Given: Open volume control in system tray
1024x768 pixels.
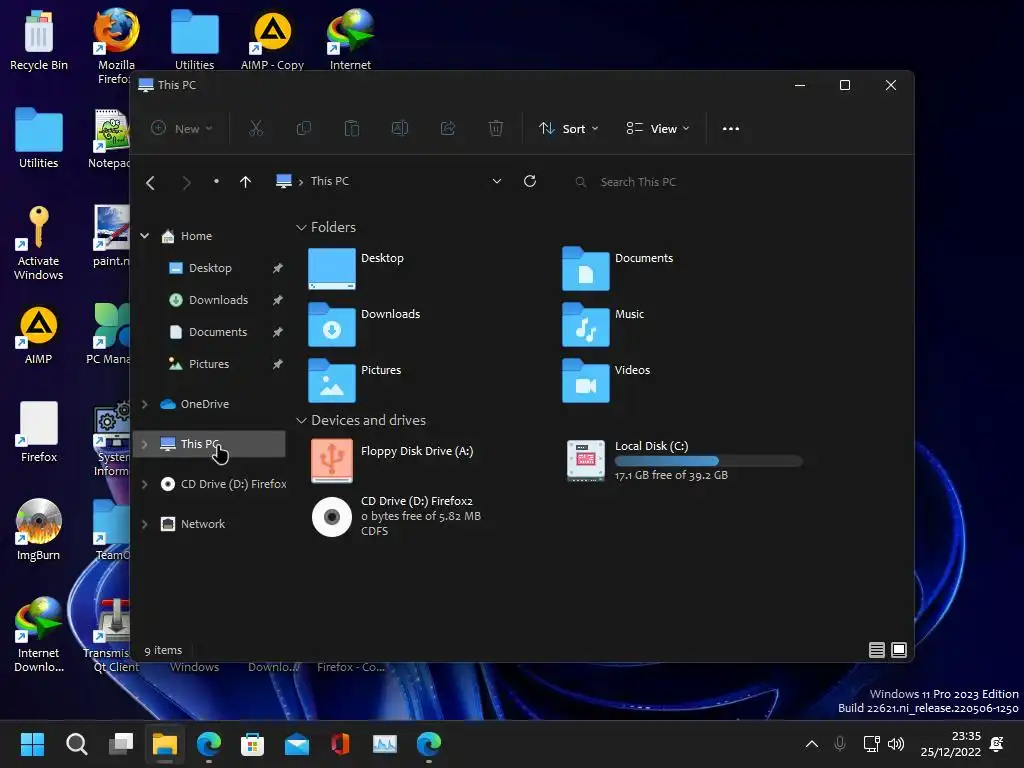Looking at the screenshot, I should [896, 744].
